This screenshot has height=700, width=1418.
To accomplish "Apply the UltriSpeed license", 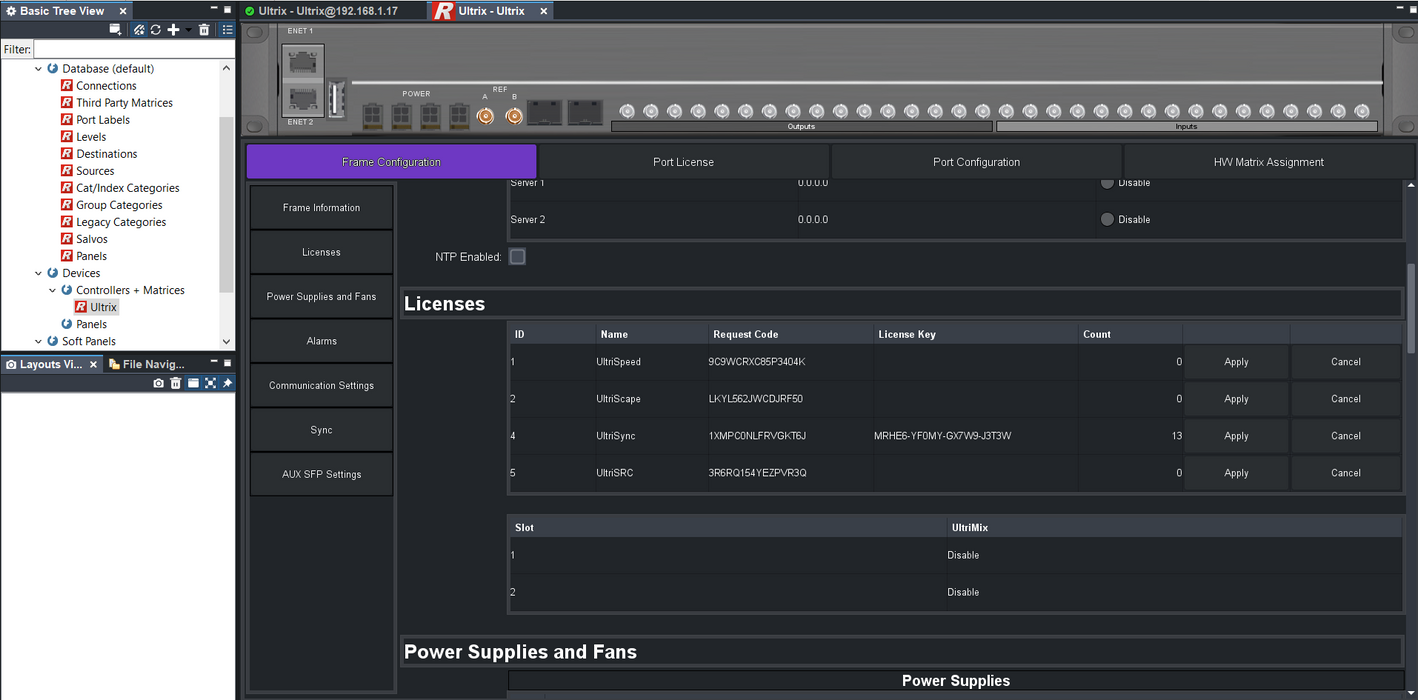I will pyautogui.click(x=1236, y=362).
